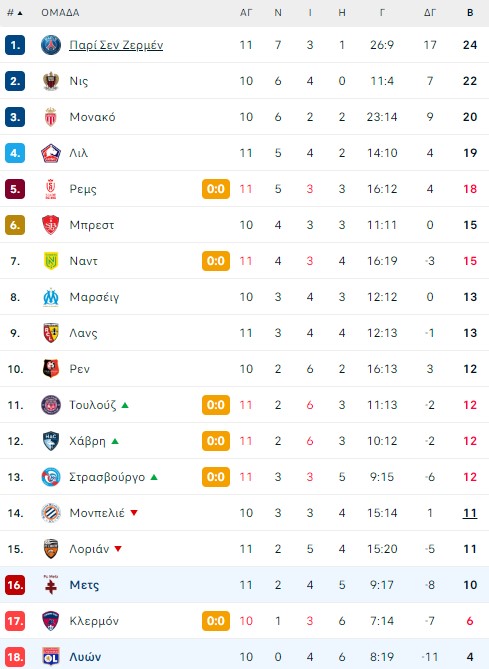Click the Lille club logo
The image size is (489, 669).
(x=51, y=153)
